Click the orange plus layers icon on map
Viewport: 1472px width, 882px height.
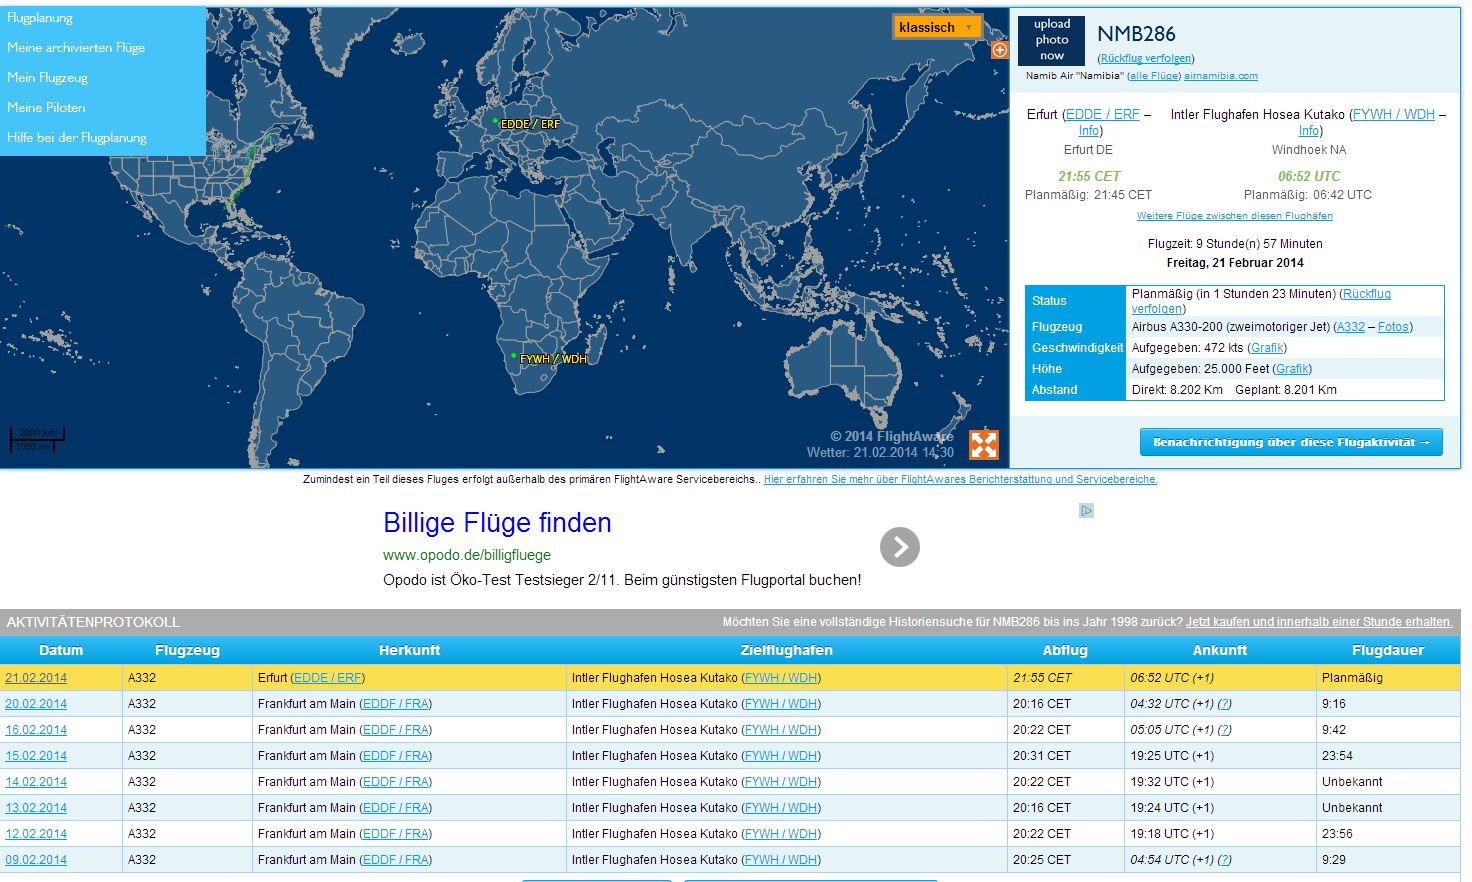click(999, 50)
